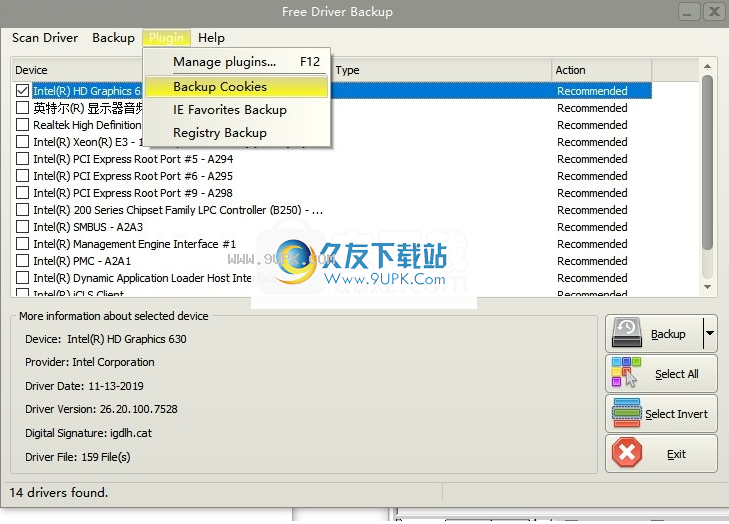Click Recommended in the highlighted HD Graphics row
Viewport: 729px width, 524px height.
[592, 91]
